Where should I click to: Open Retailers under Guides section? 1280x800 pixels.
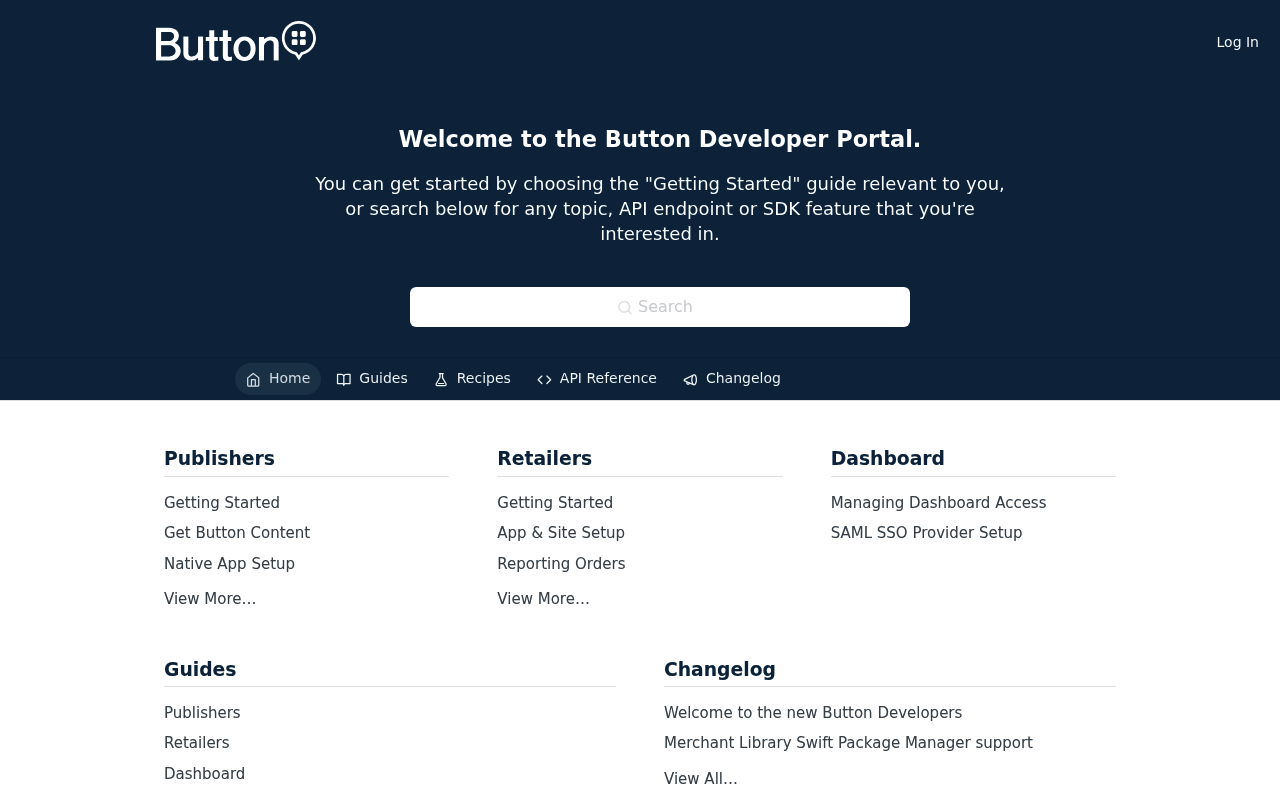coord(197,743)
